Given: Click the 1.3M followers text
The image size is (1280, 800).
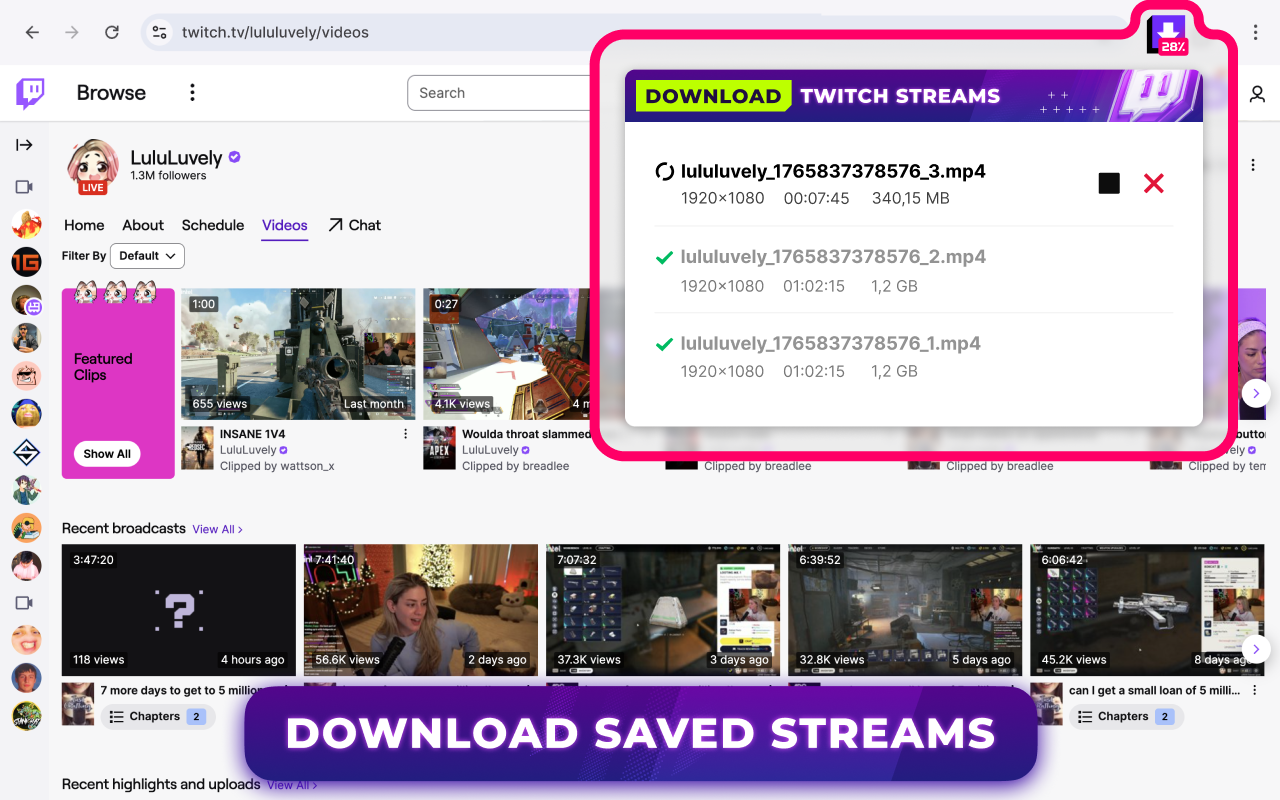Looking at the screenshot, I should 168,176.
